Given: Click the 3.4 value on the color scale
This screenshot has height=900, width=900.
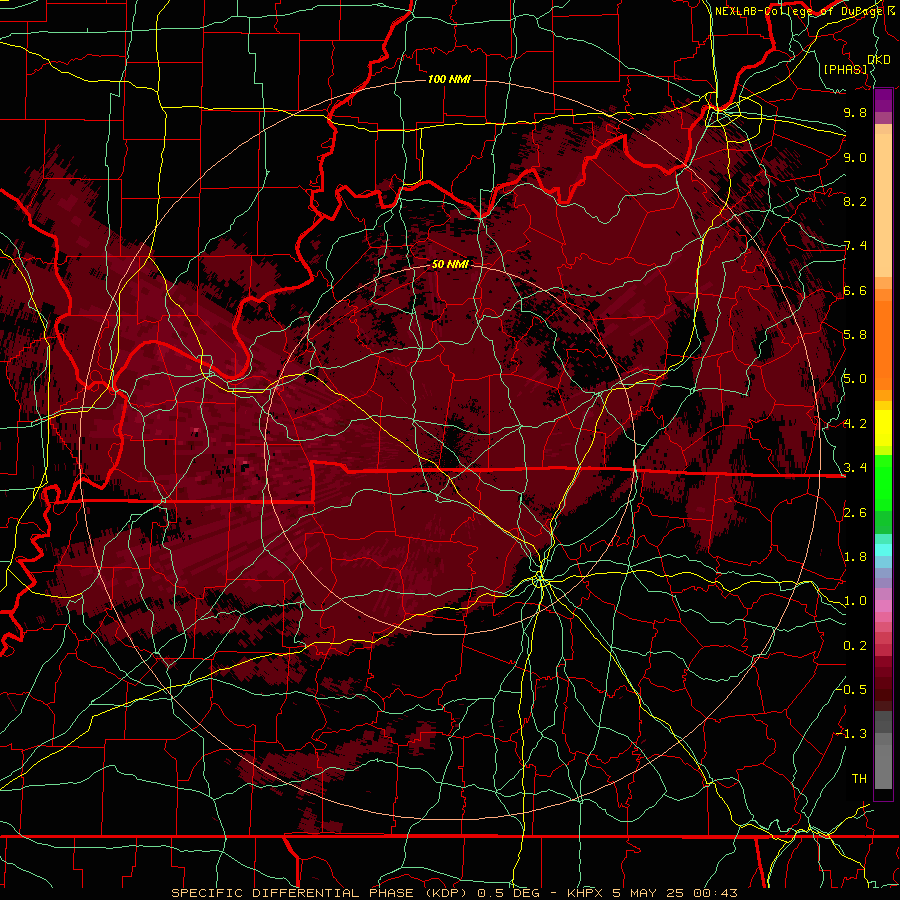Looking at the screenshot, I should pos(855,468).
